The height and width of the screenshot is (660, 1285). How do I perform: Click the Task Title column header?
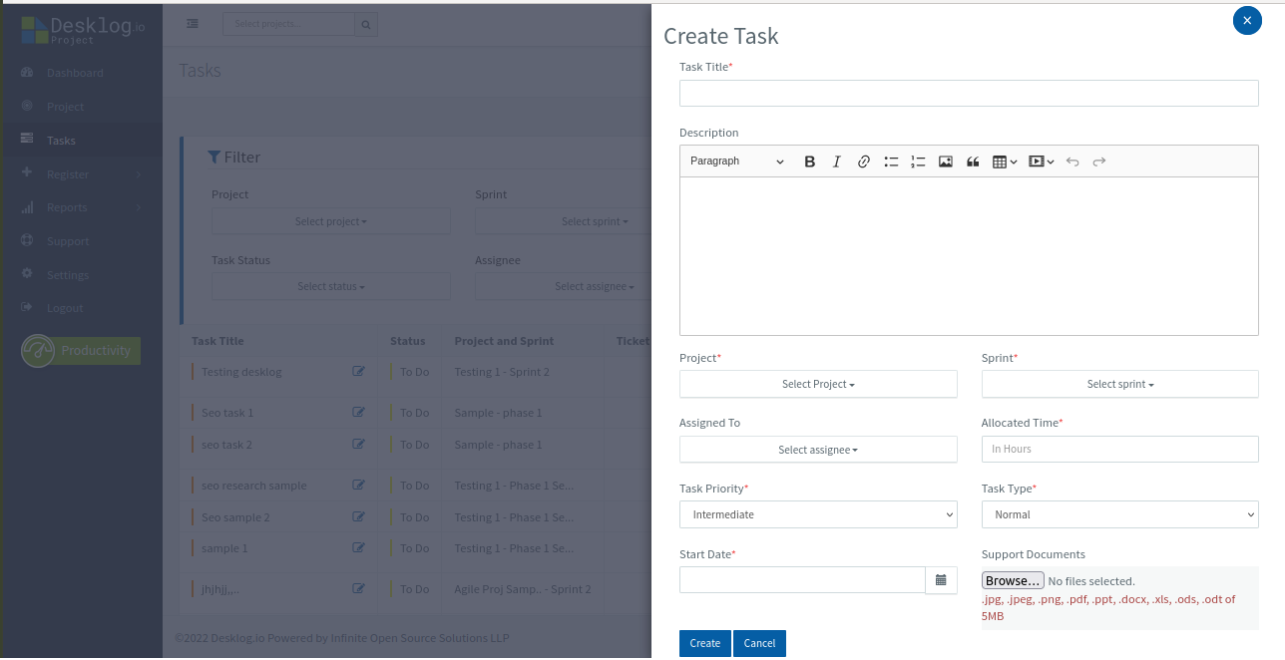(x=218, y=341)
